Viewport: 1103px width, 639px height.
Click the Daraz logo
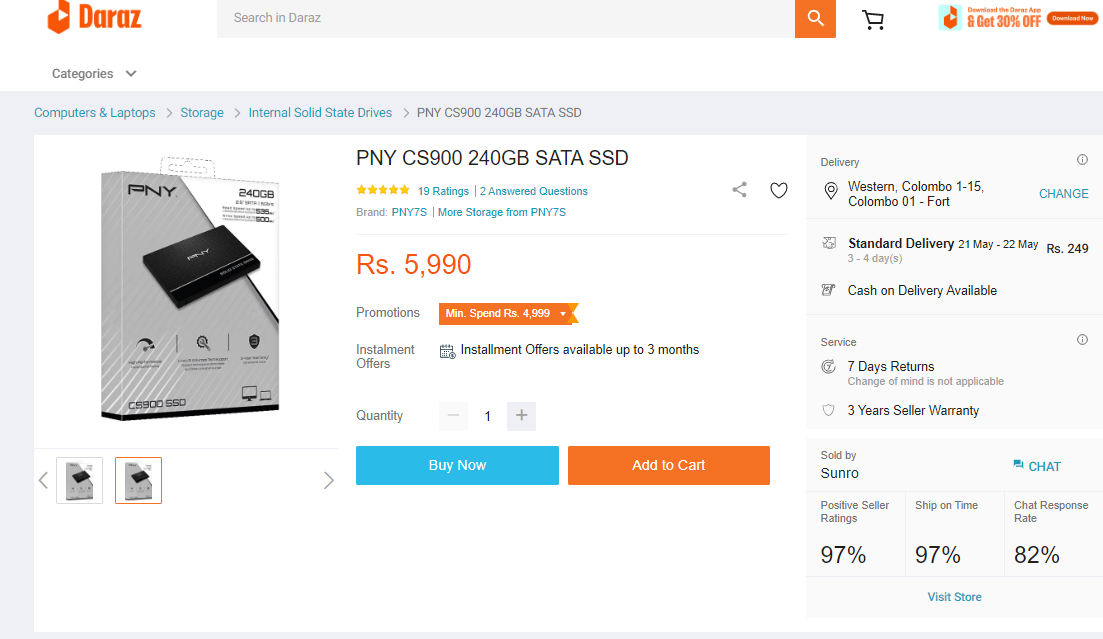(x=94, y=17)
